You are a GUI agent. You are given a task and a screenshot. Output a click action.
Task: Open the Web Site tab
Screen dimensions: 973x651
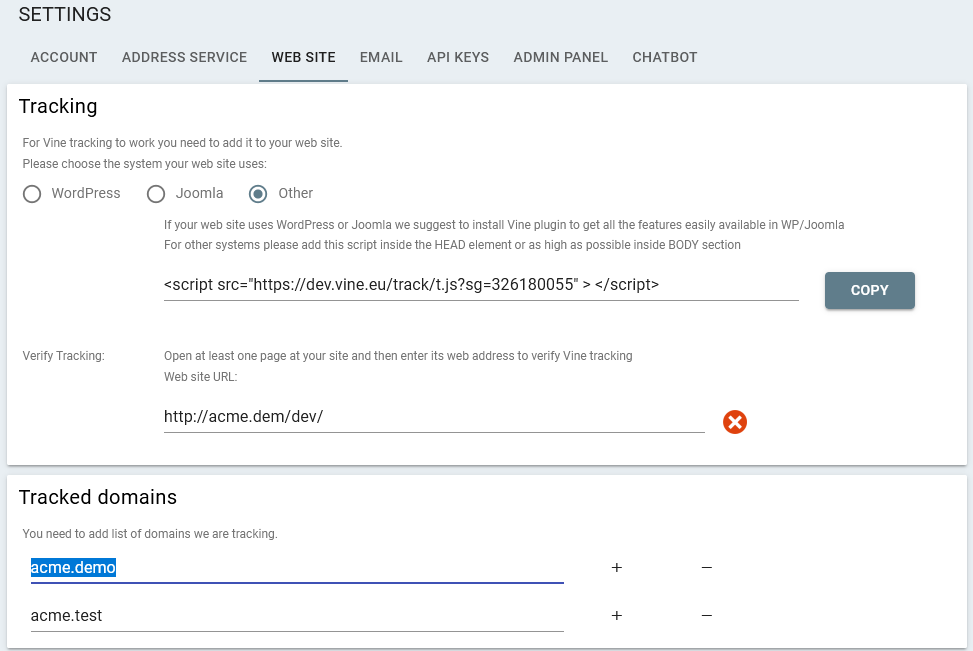pos(303,57)
